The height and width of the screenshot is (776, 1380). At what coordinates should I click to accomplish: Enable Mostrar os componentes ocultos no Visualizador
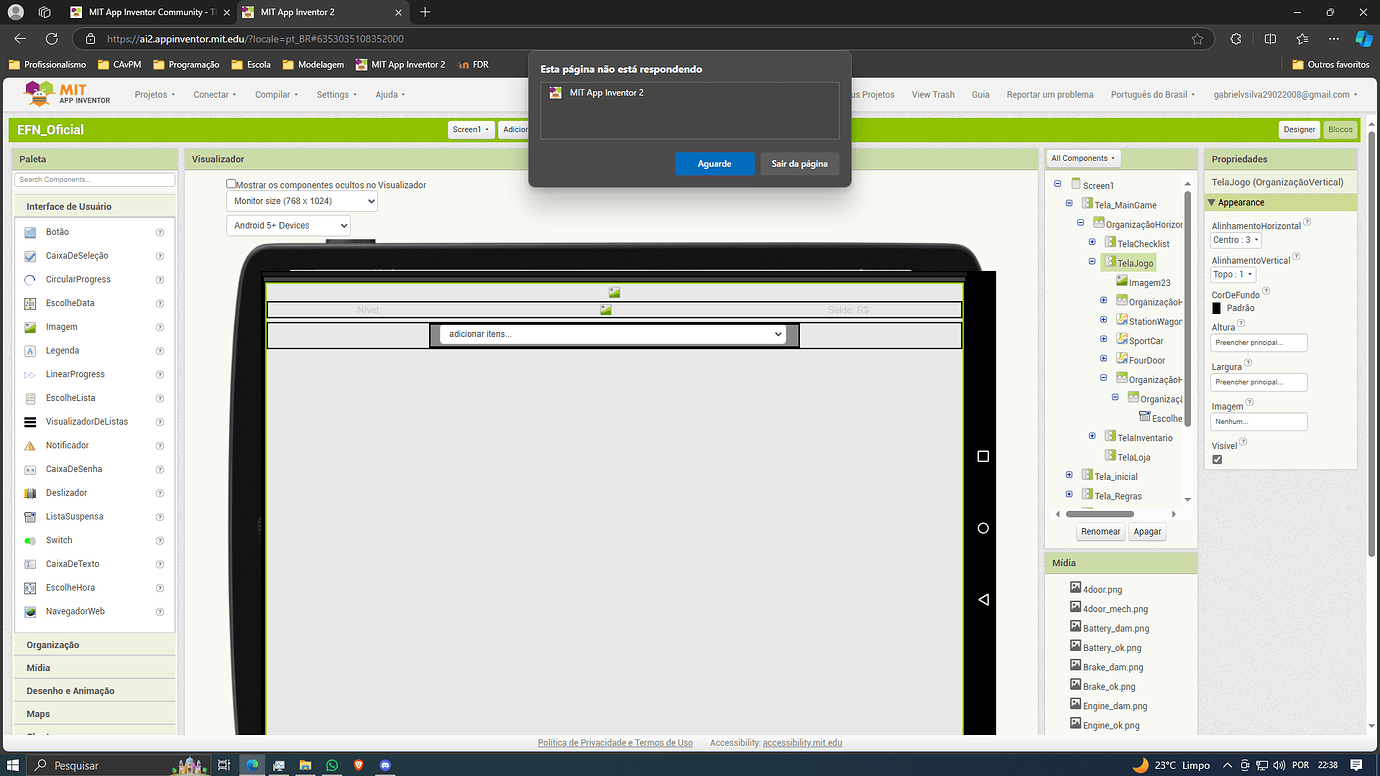pos(229,184)
